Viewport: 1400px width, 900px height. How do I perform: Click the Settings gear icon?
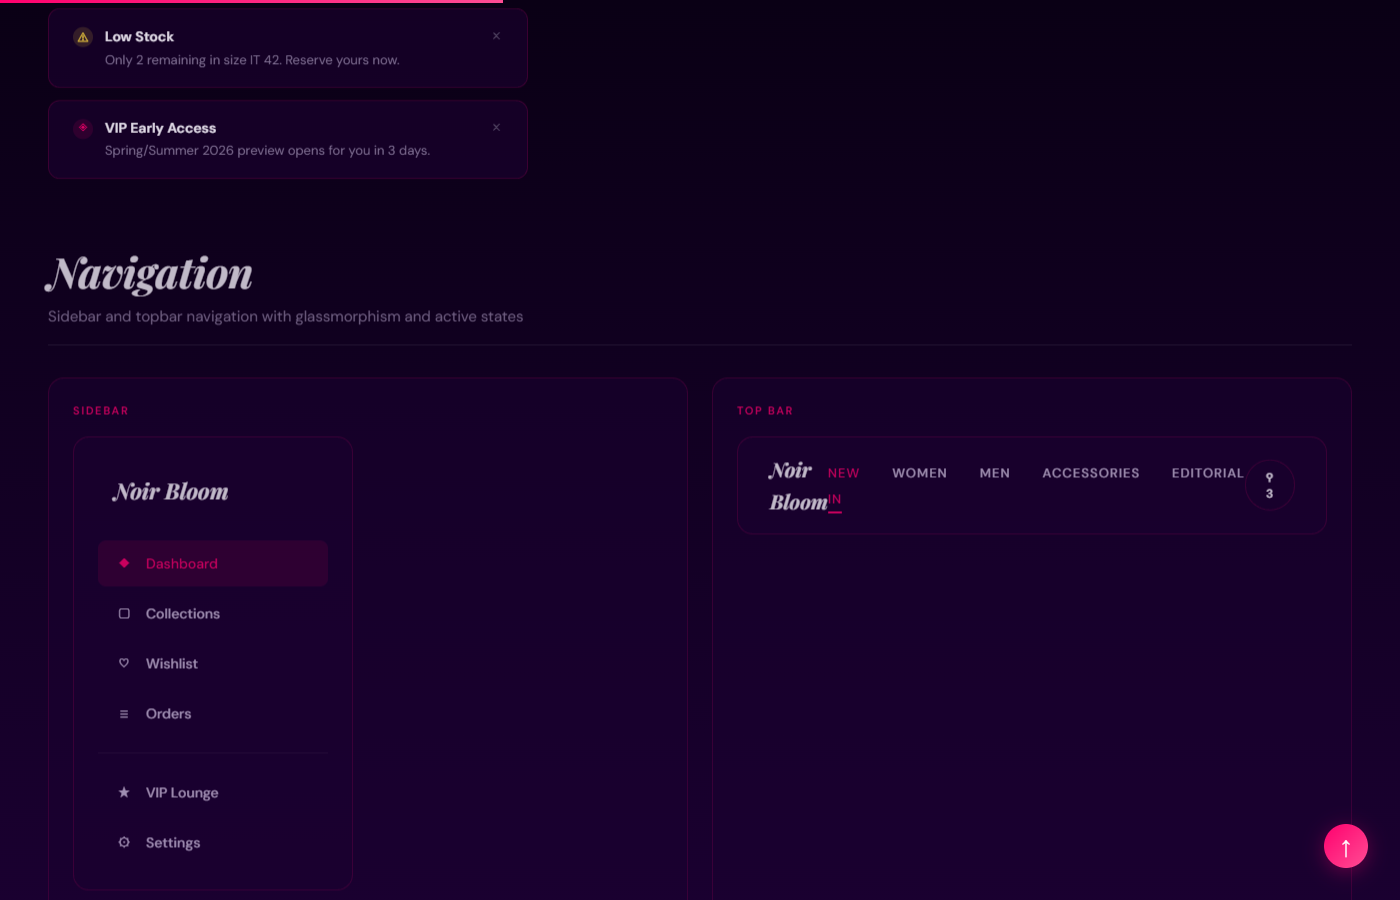point(124,842)
